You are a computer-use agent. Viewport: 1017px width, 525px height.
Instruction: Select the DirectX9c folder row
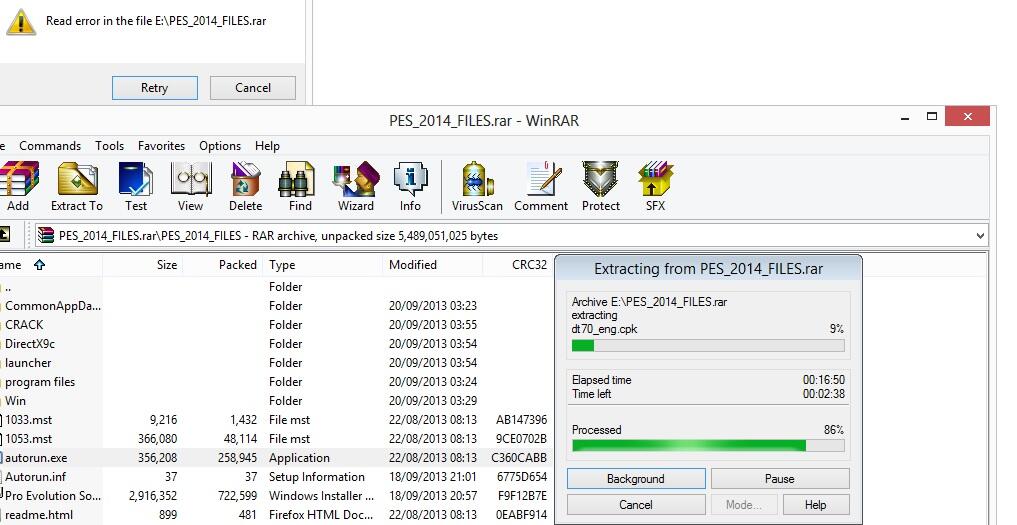click(276, 344)
